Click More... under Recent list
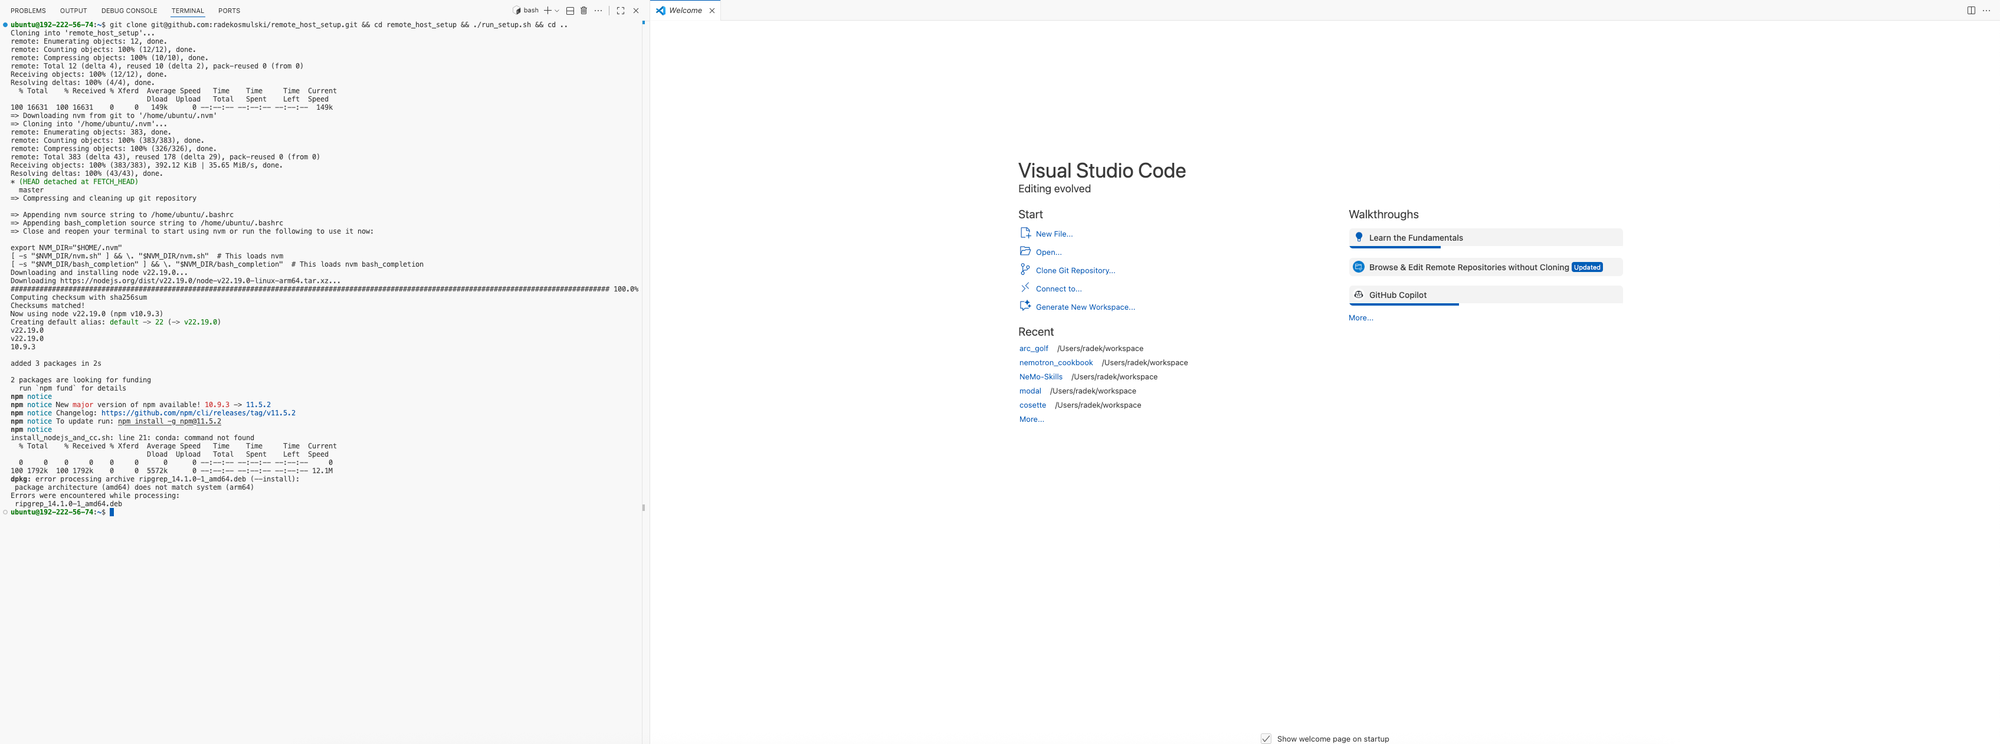2000x744 pixels. click(1031, 420)
